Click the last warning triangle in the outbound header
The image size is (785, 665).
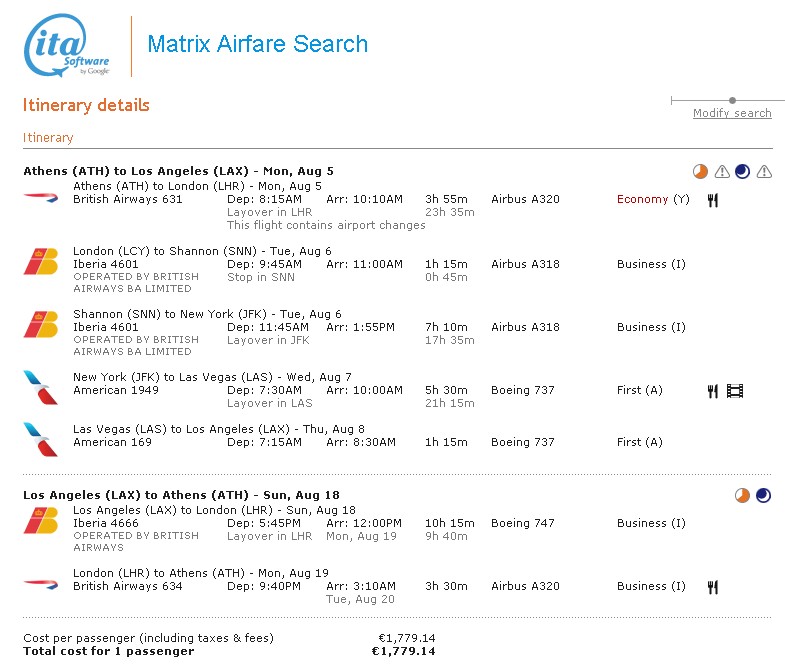pyautogui.click(x=764, y=172)
